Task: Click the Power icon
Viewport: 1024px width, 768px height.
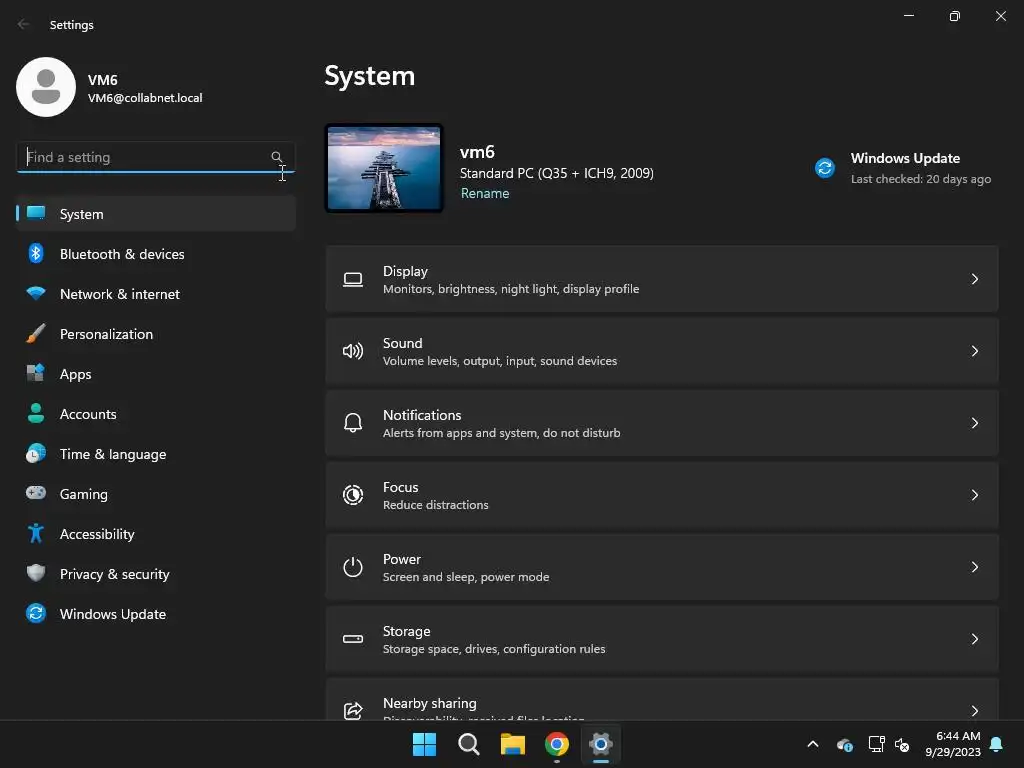Action: point(353,567)
